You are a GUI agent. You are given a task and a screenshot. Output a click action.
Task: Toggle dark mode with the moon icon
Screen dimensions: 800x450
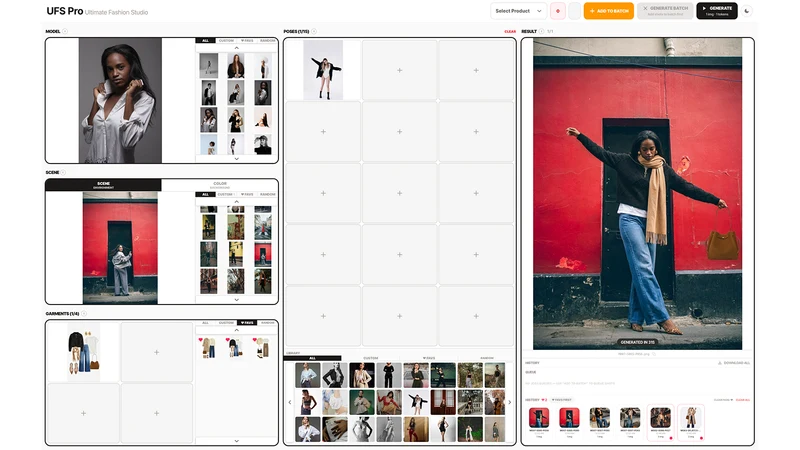(747, 11)
